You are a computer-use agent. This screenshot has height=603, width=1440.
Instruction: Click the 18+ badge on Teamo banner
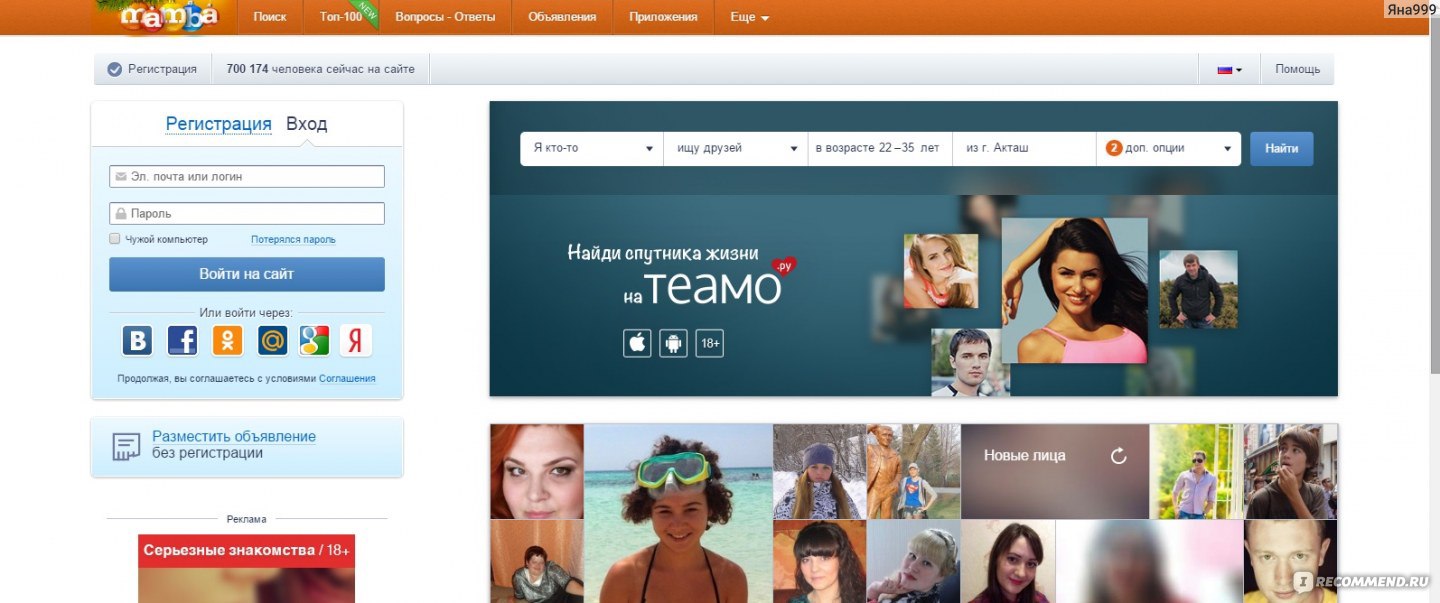710,343
